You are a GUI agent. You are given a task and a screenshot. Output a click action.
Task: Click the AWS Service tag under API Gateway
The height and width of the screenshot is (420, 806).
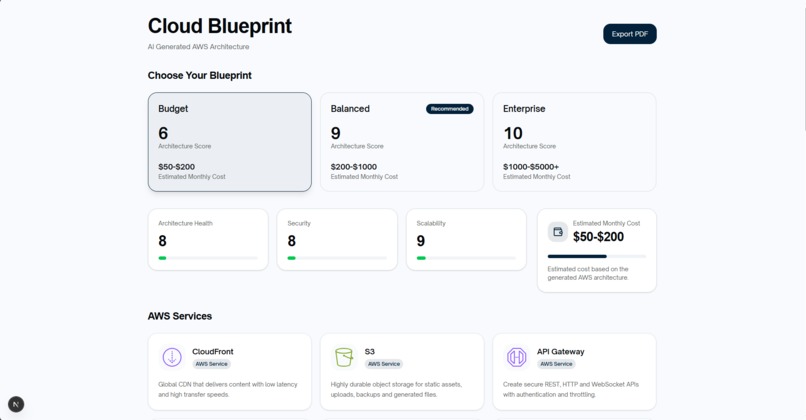(556, 364)
